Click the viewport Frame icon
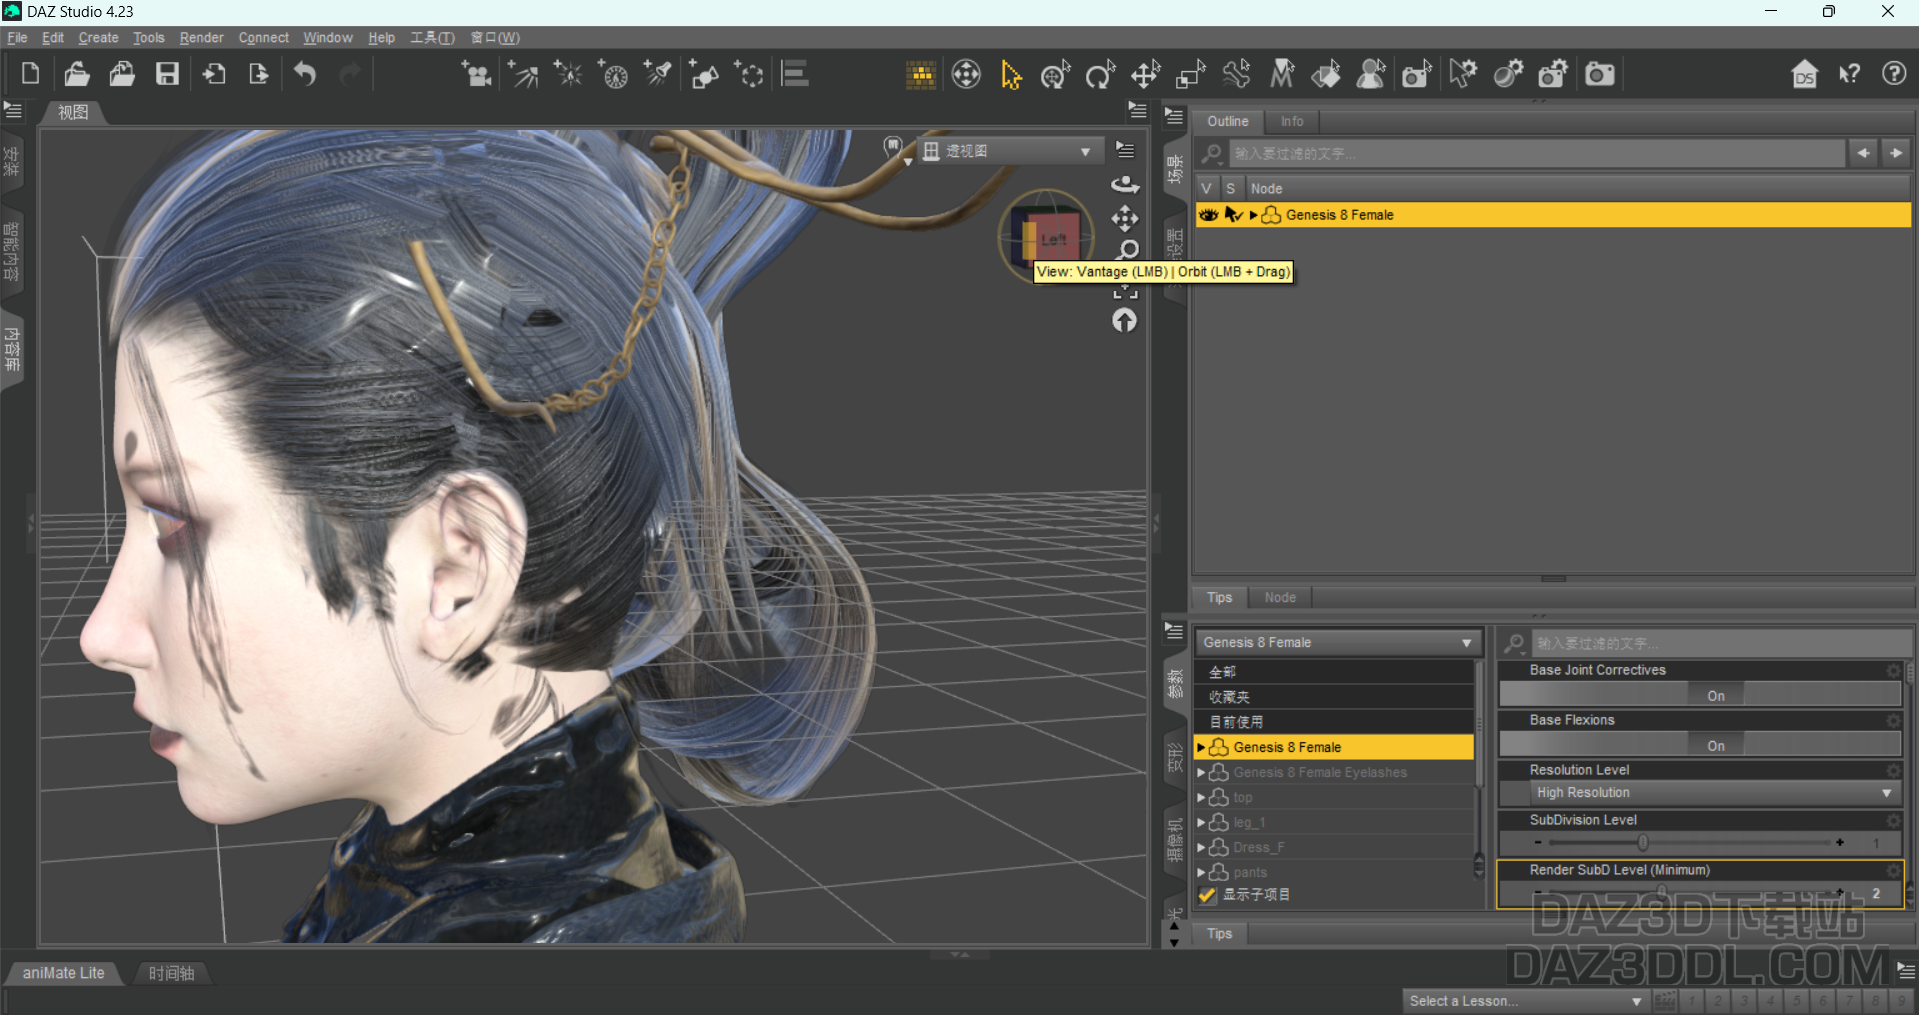This screenshot has width=1919, height=1015. click(x=1125, y=291)
